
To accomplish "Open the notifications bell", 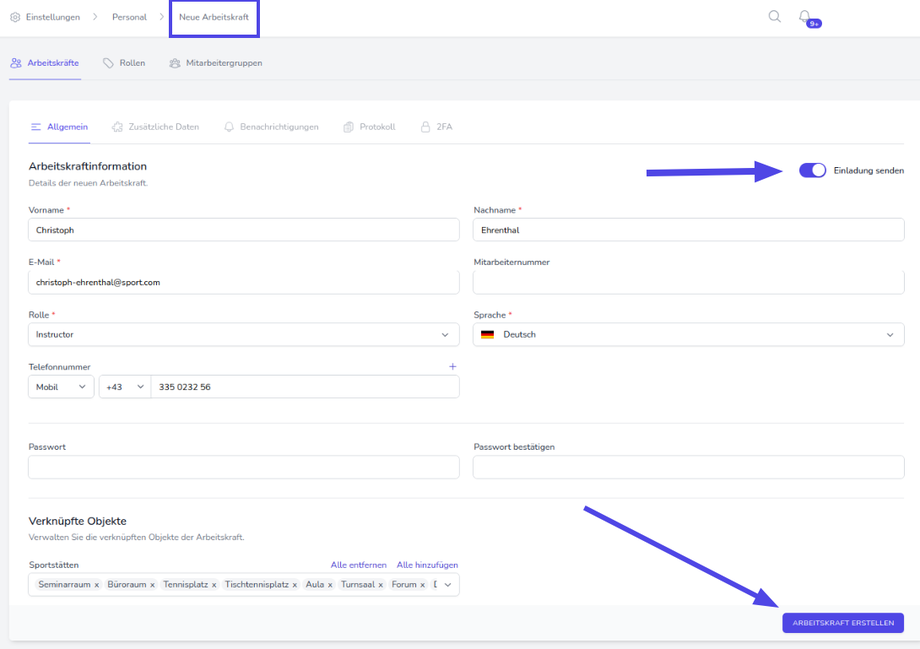I will pos(805,16).
